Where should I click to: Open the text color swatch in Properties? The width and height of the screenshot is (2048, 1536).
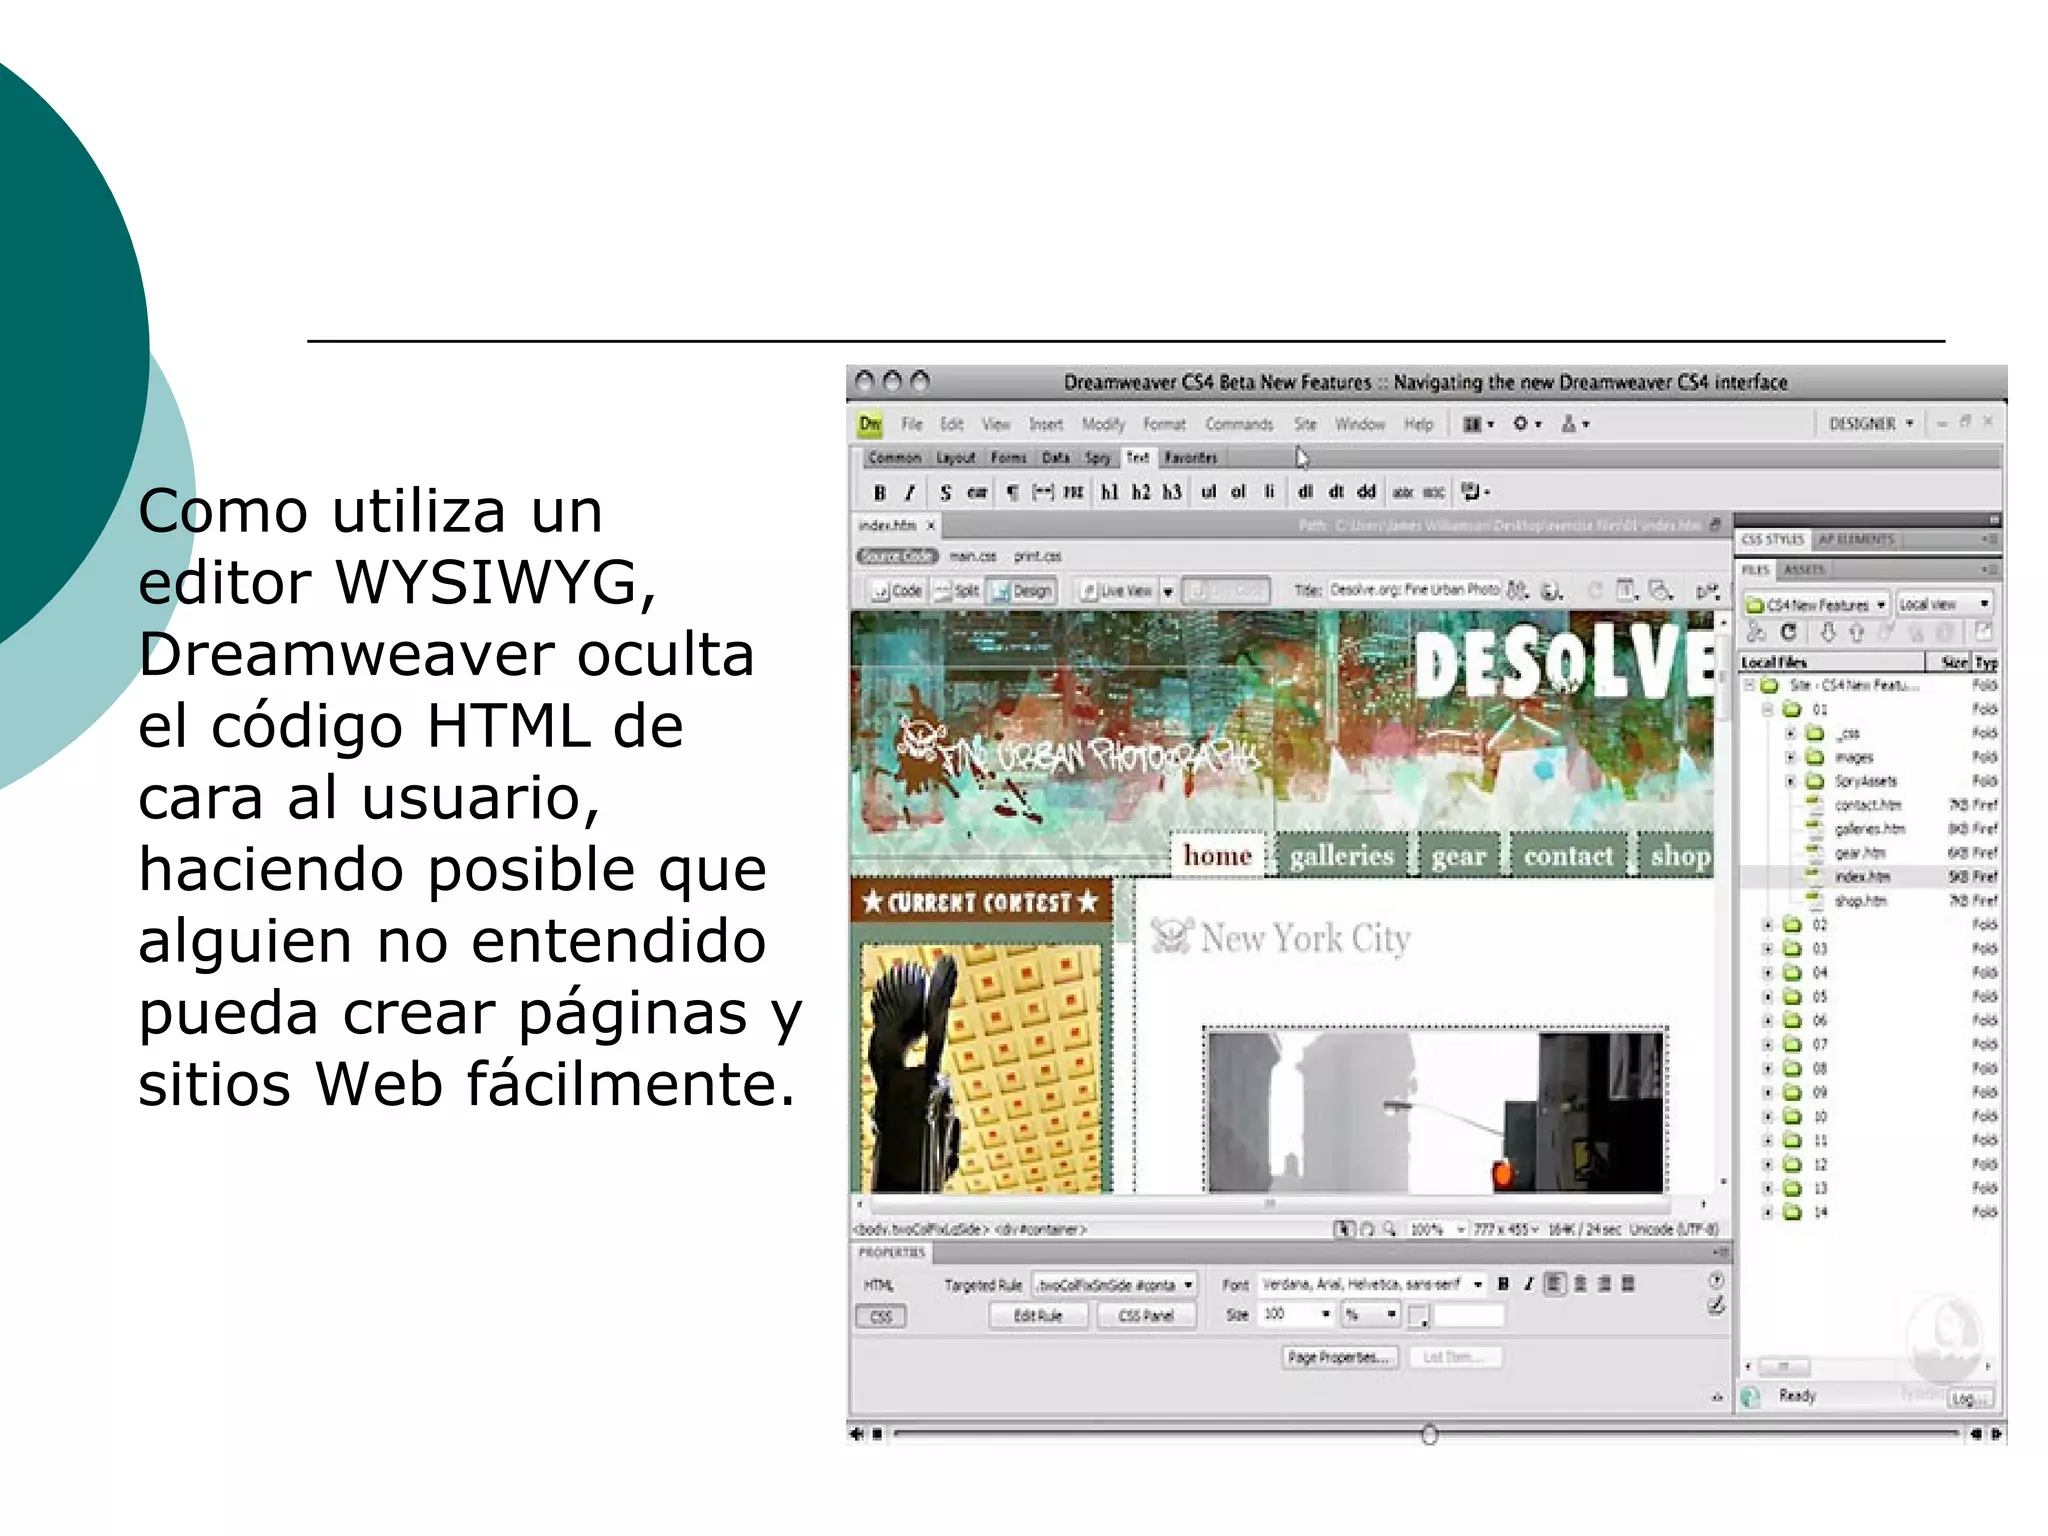pyautogui.click(x=1418, y=1316)
